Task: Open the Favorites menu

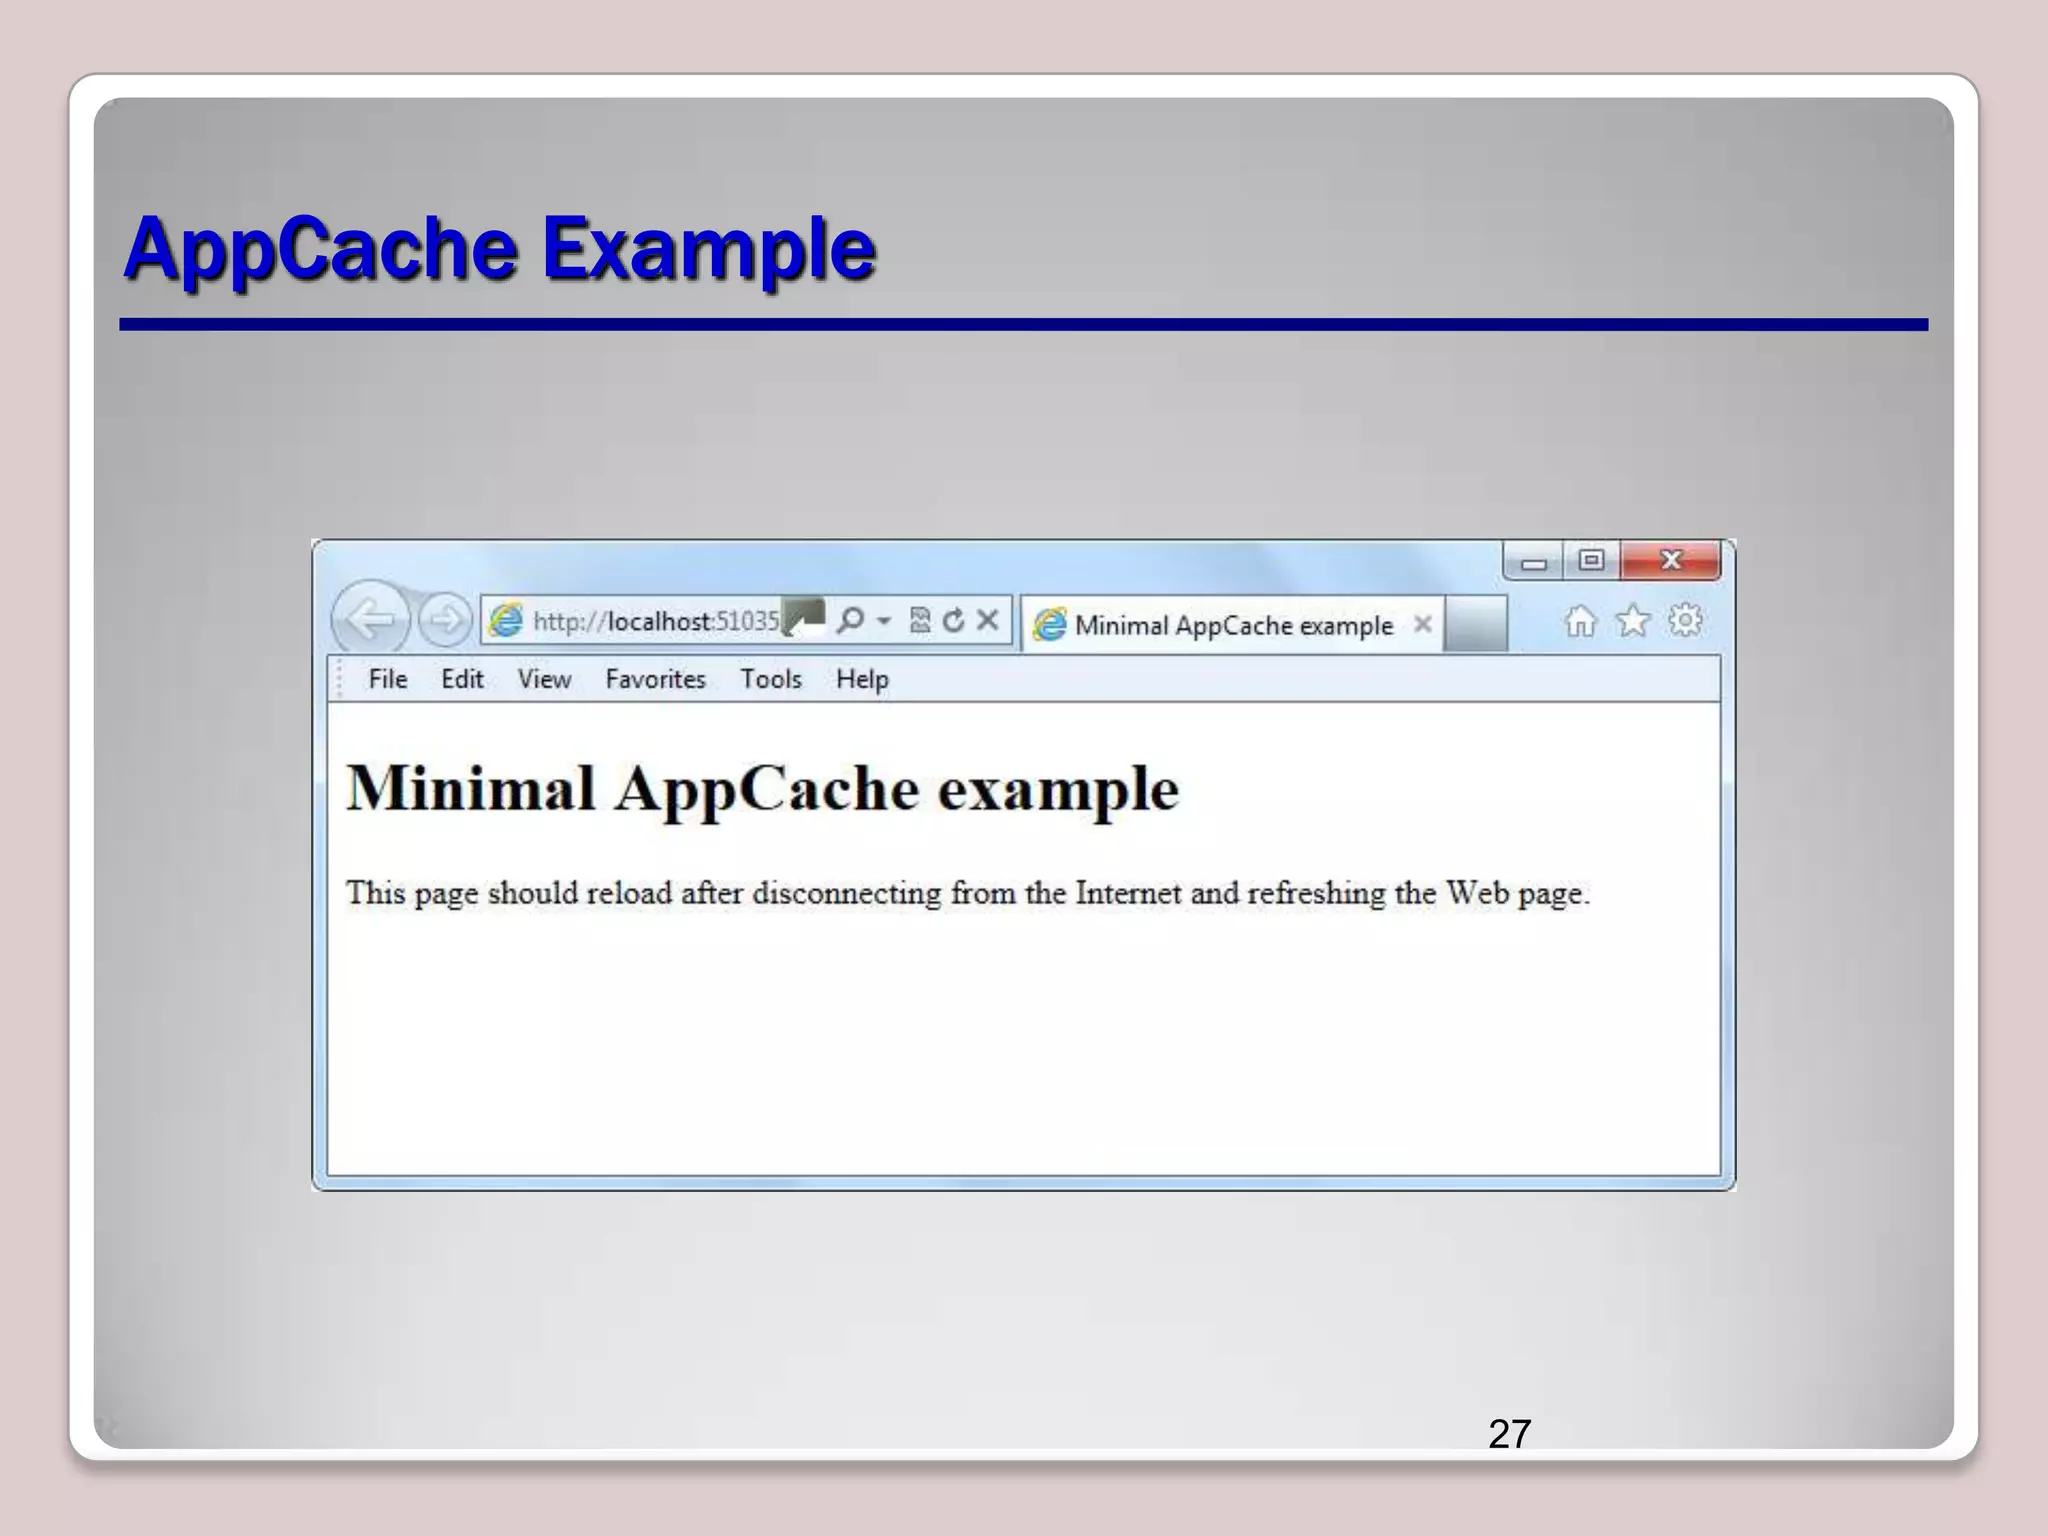Action: [655, 679]
